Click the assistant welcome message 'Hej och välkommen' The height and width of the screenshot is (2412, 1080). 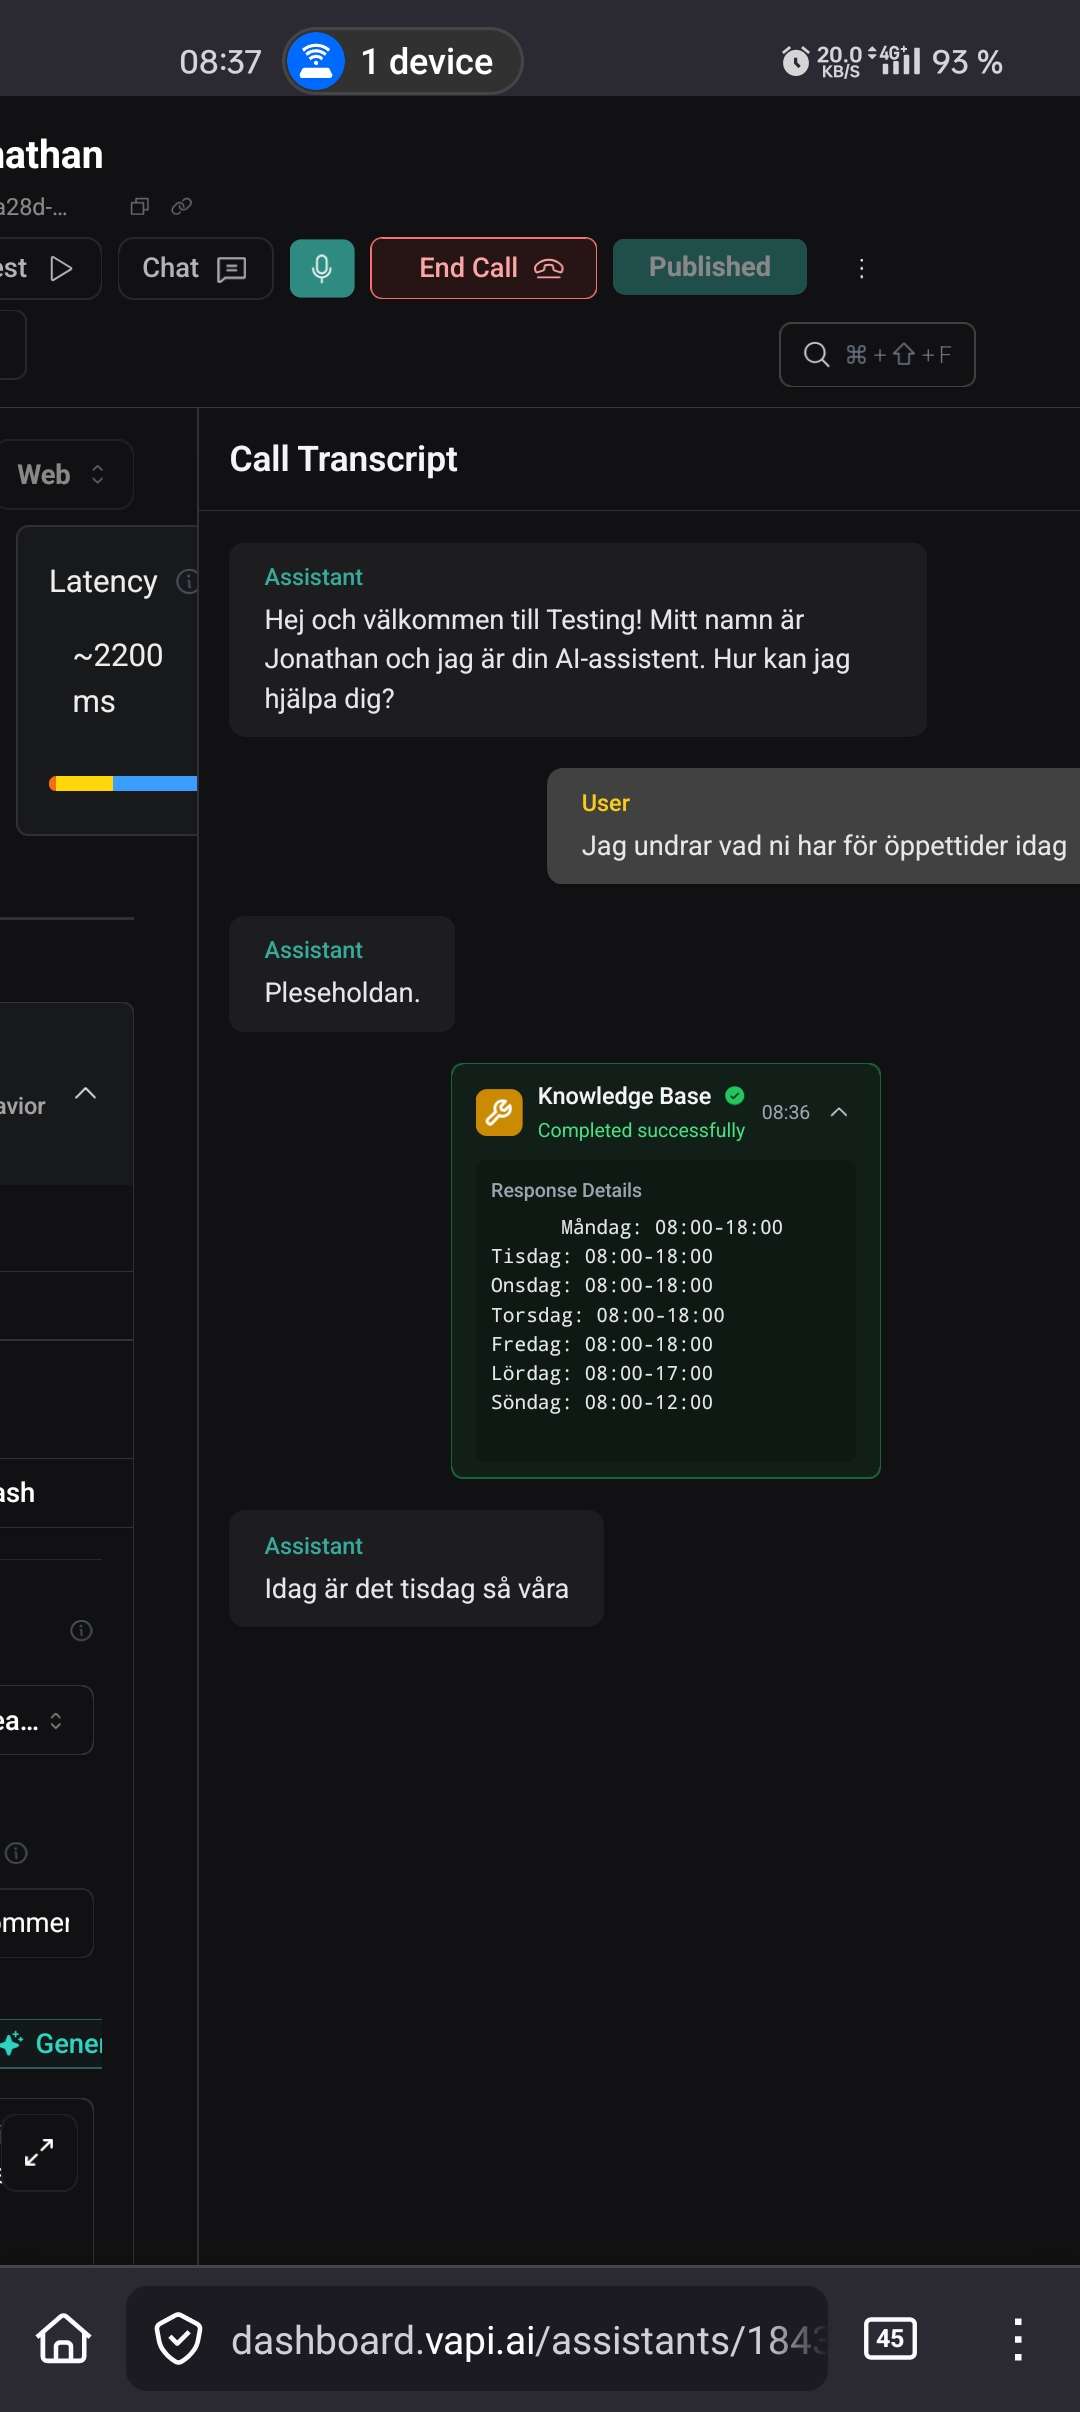pos(578,640)
